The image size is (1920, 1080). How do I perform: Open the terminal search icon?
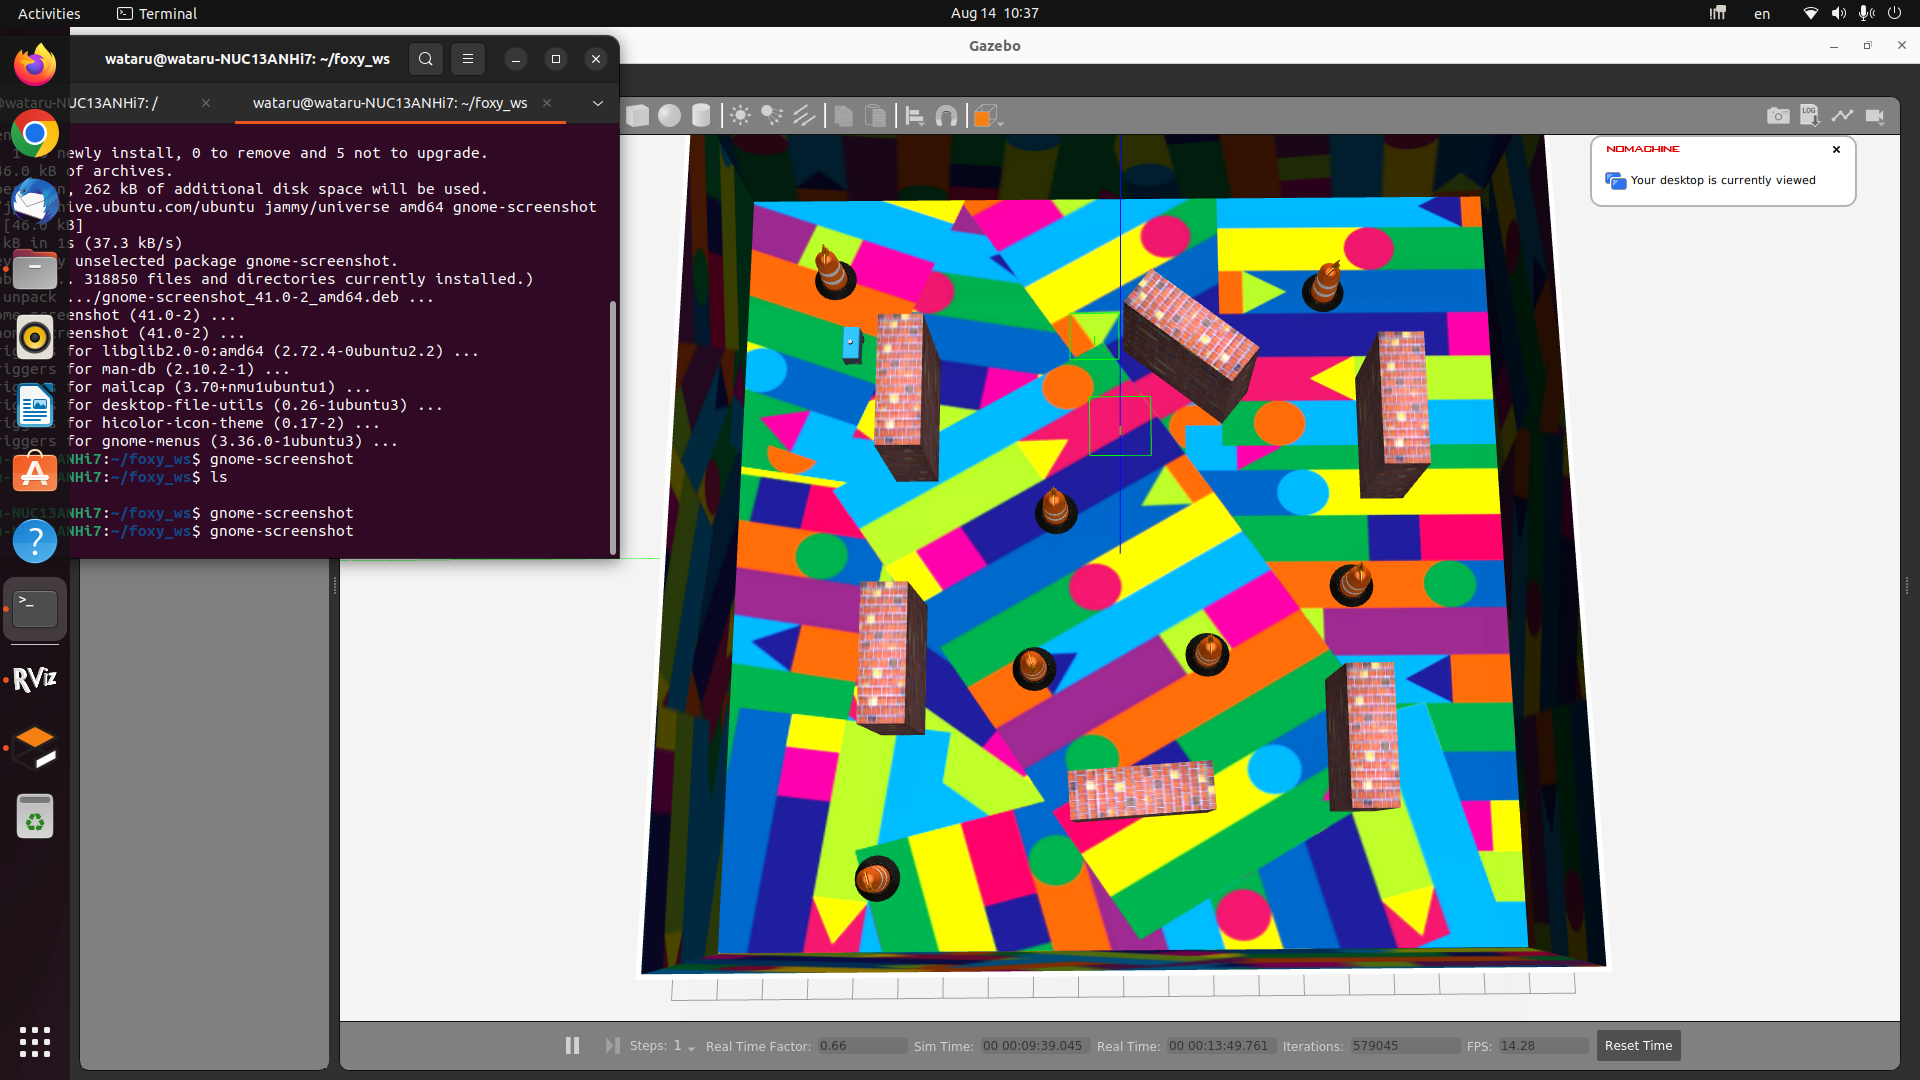[x=426, y=59]
